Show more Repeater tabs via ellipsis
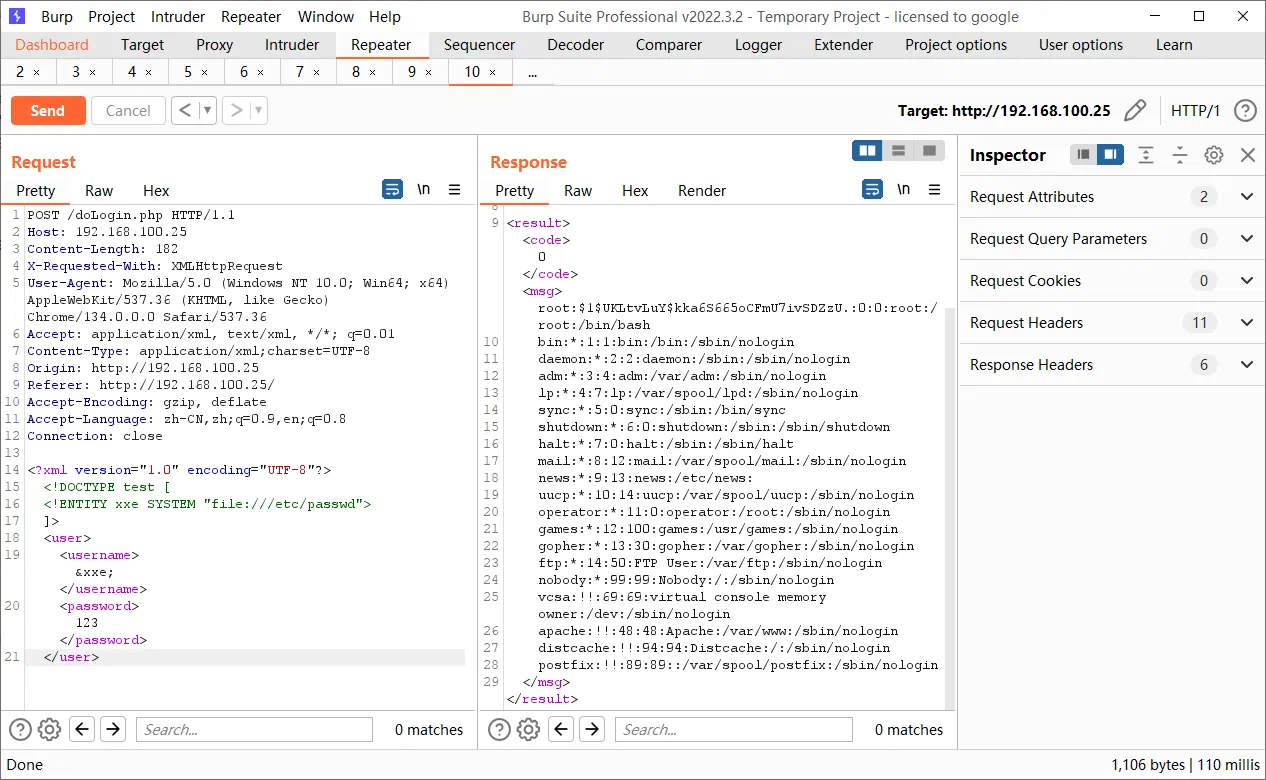Screen dimensions: 1266x780 (532, 72)
